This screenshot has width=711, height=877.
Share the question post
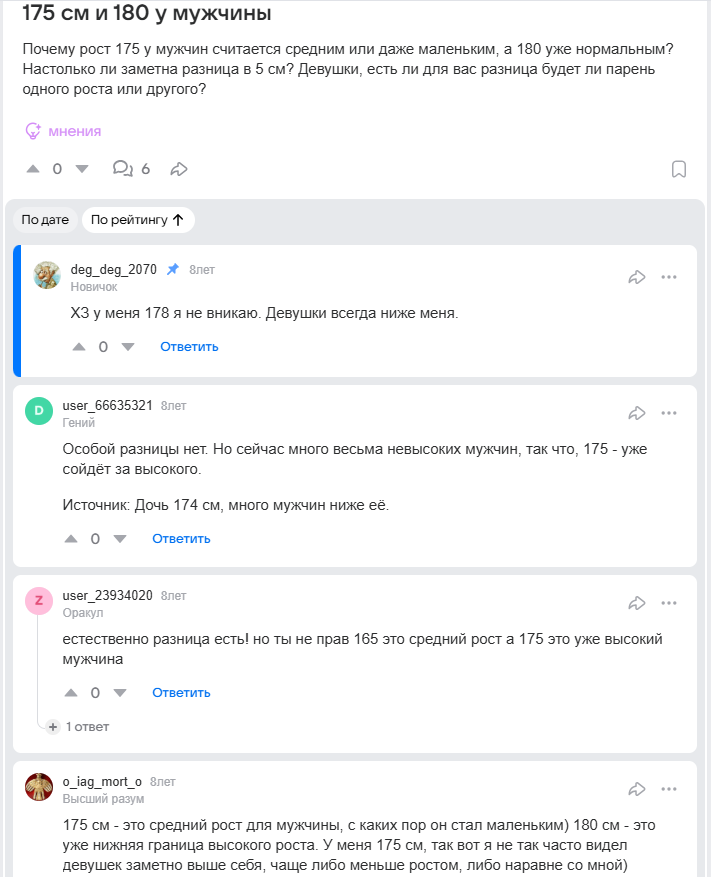pyautogui.click(x=179, y=169)
